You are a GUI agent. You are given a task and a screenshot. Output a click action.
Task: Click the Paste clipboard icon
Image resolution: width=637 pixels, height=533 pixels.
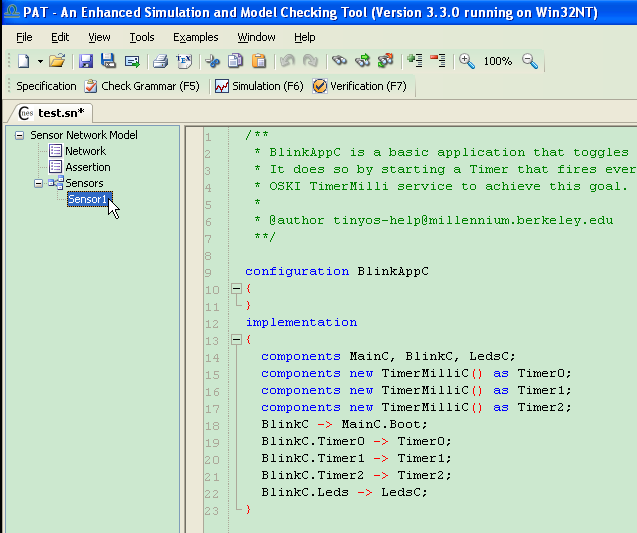(258, 61)
